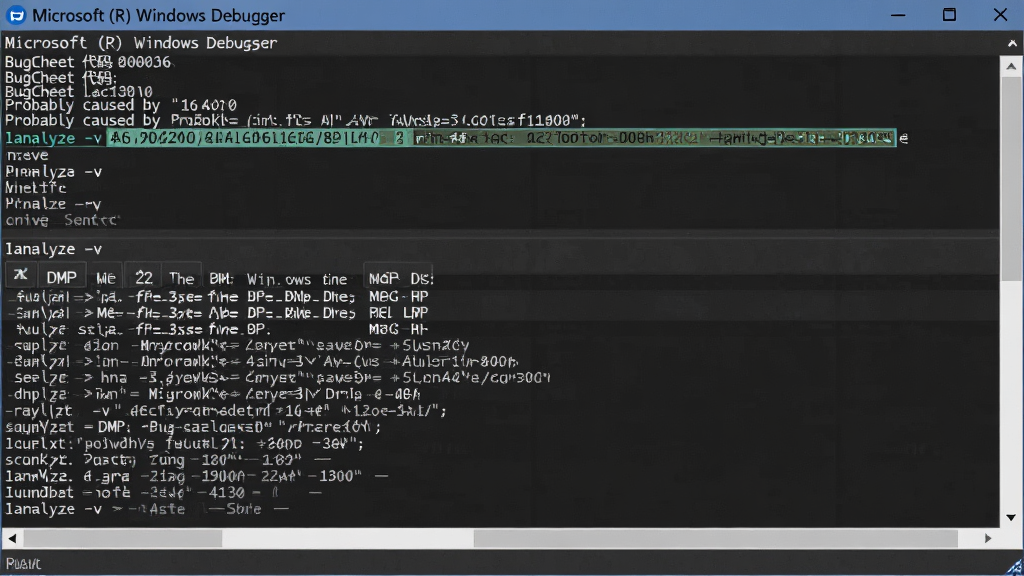The image size is (1024, 576).
Task: Switch to the Me tab
Action: click(106, 278)
